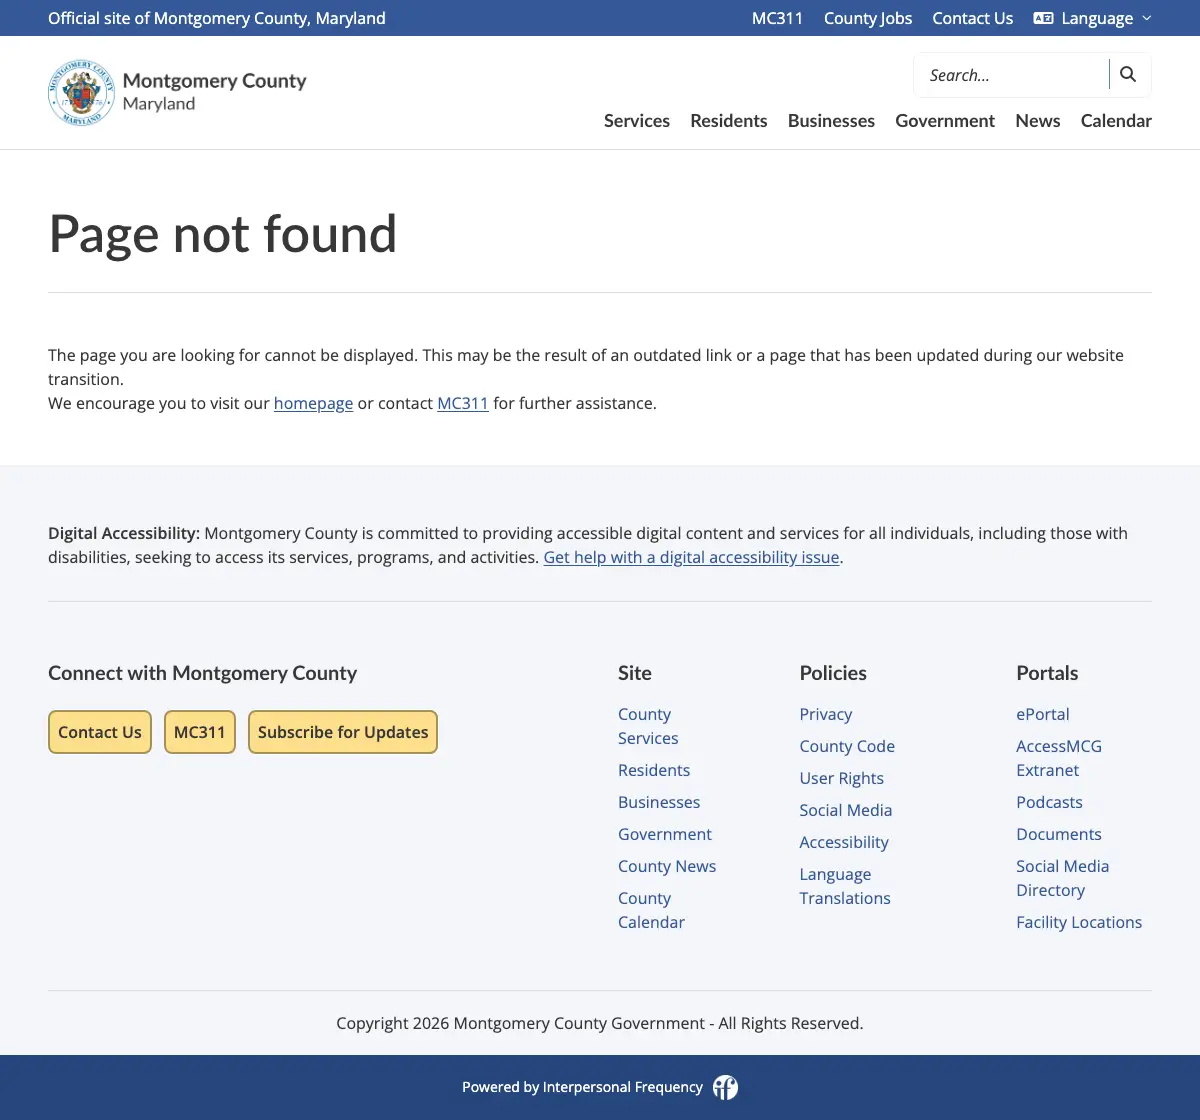Open Government link in footer
The width and height of the screenshot is (1200, 1120).
(x=665, y=834)
